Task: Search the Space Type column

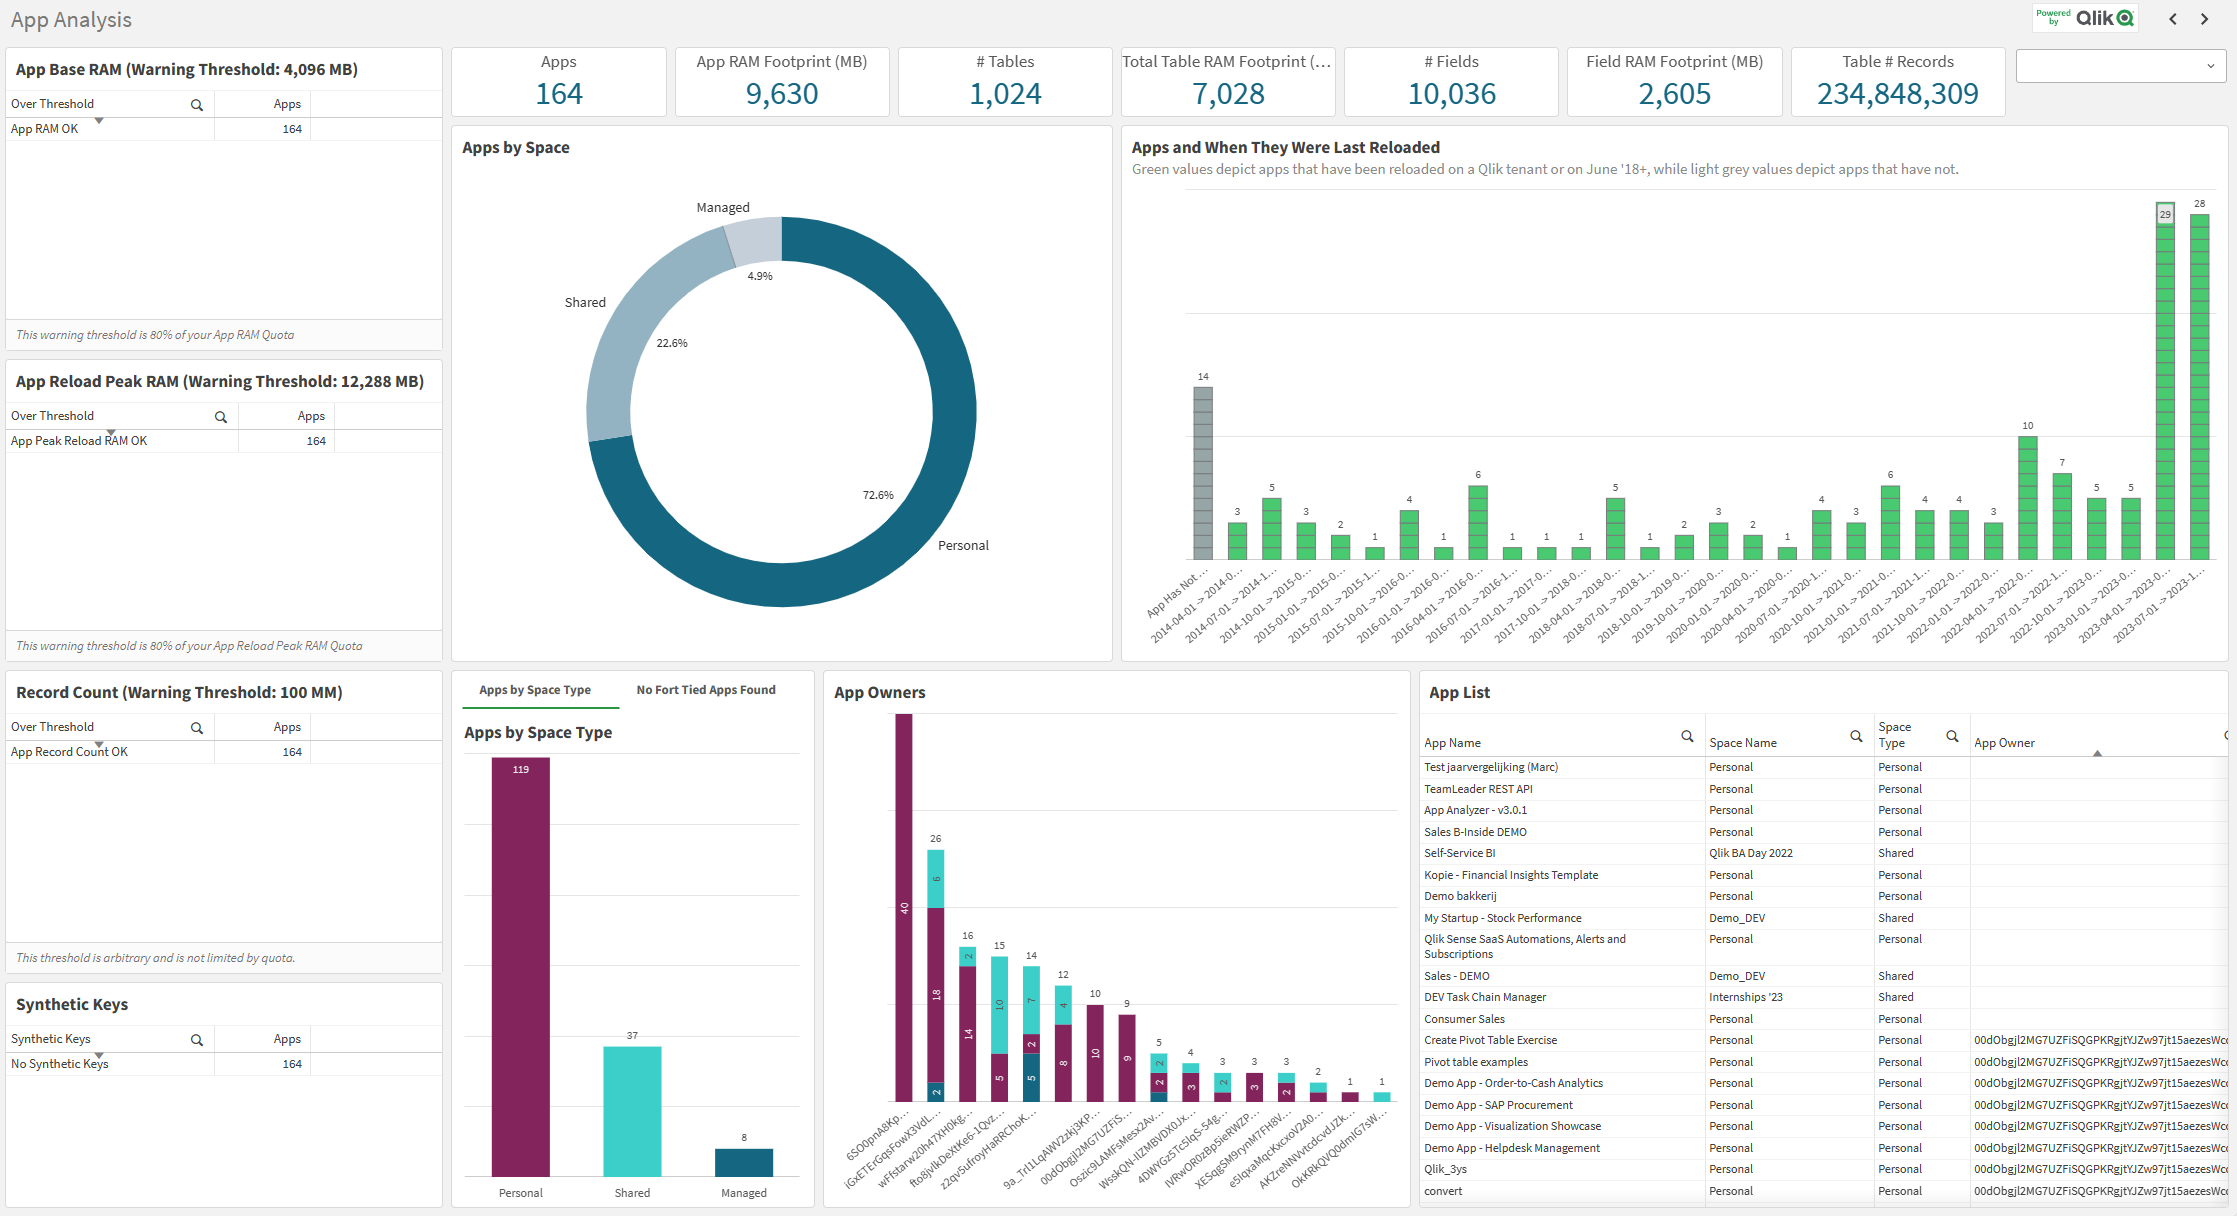Action: point(1953,735)
